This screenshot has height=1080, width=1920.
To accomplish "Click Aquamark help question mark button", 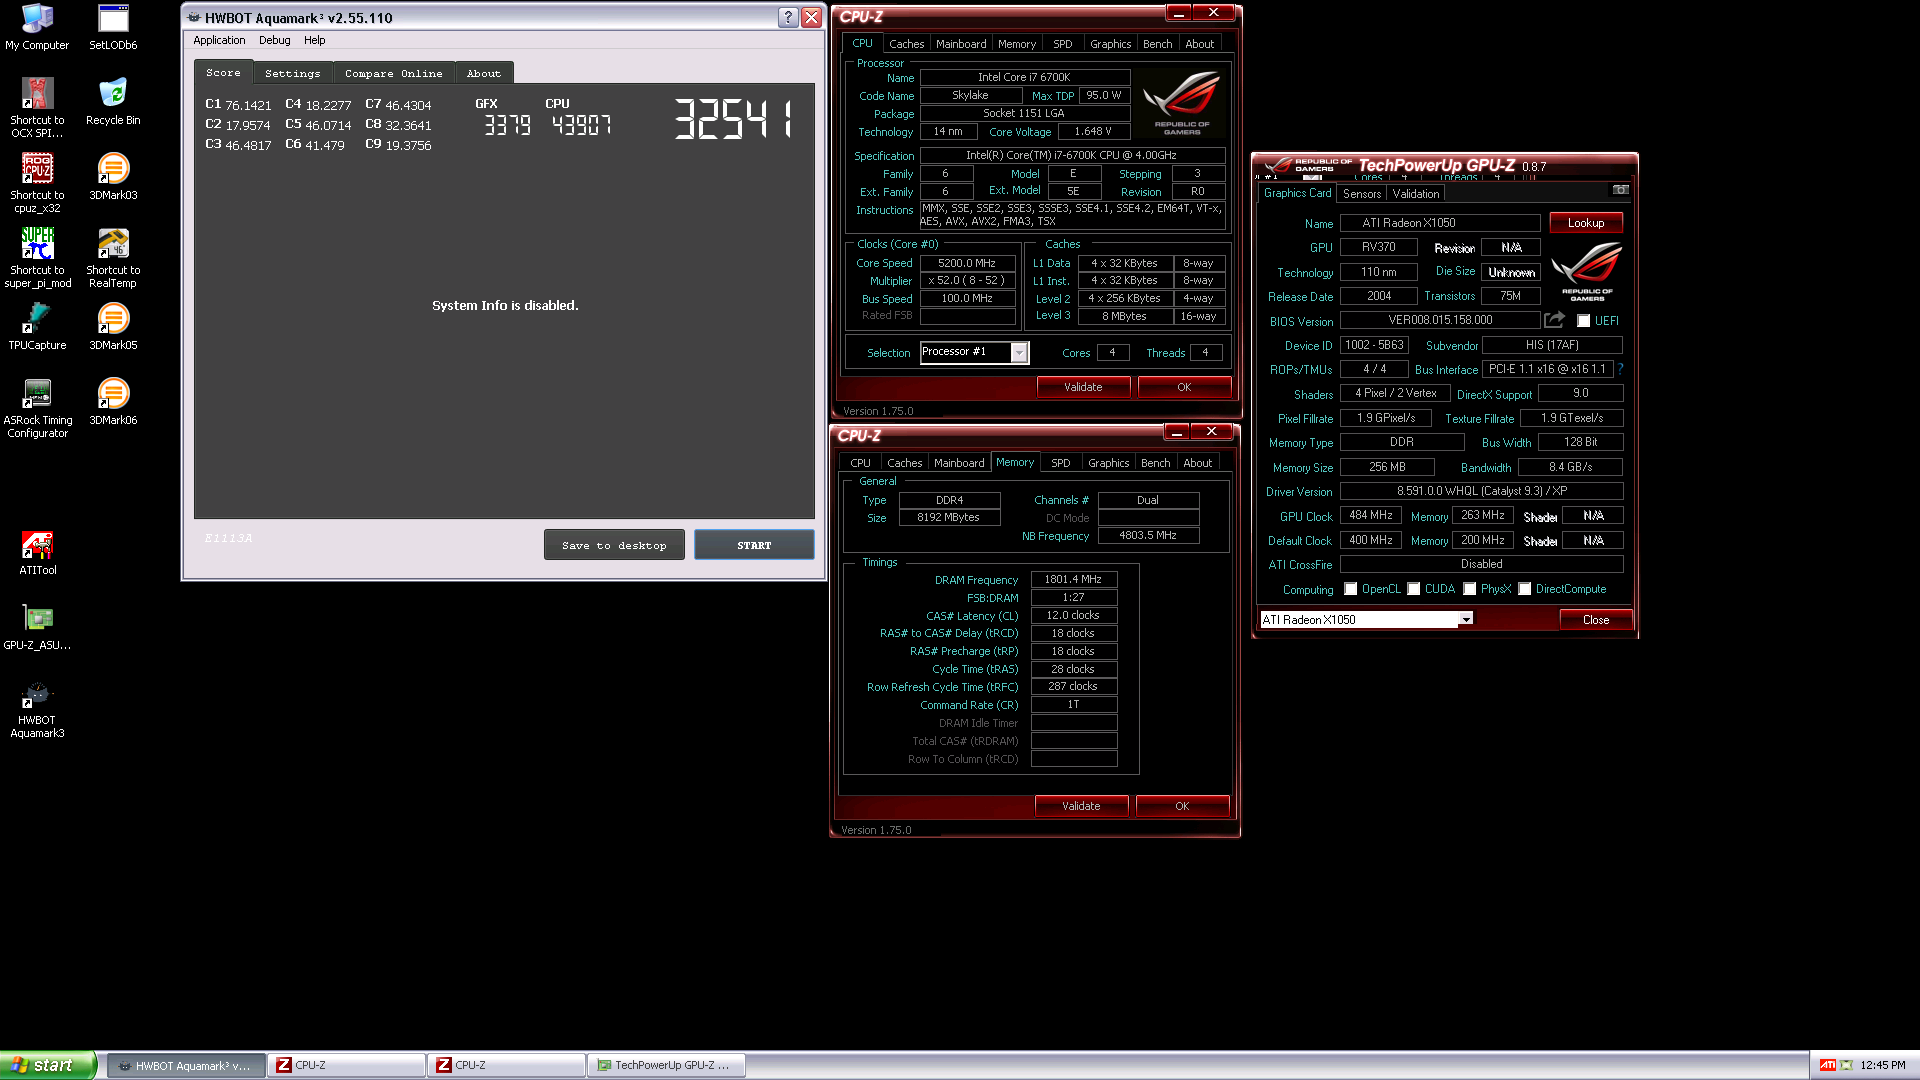I will point(788,17).
